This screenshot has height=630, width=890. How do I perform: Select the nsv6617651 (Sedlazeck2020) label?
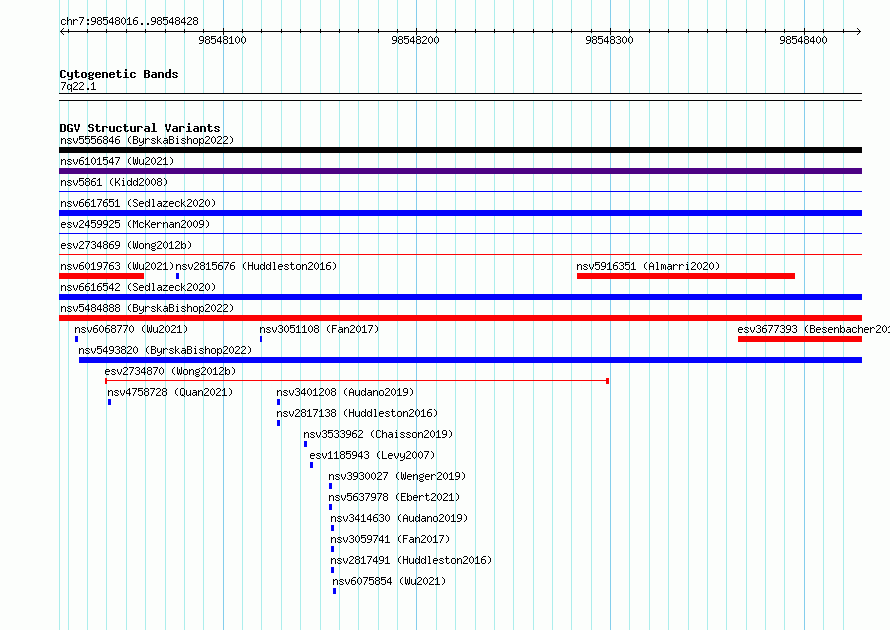click(138, 203)
